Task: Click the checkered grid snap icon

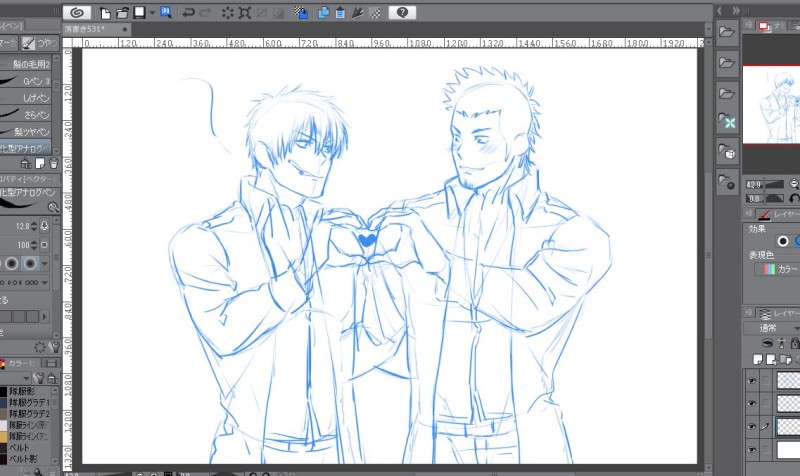Action: tap(375, 13)
